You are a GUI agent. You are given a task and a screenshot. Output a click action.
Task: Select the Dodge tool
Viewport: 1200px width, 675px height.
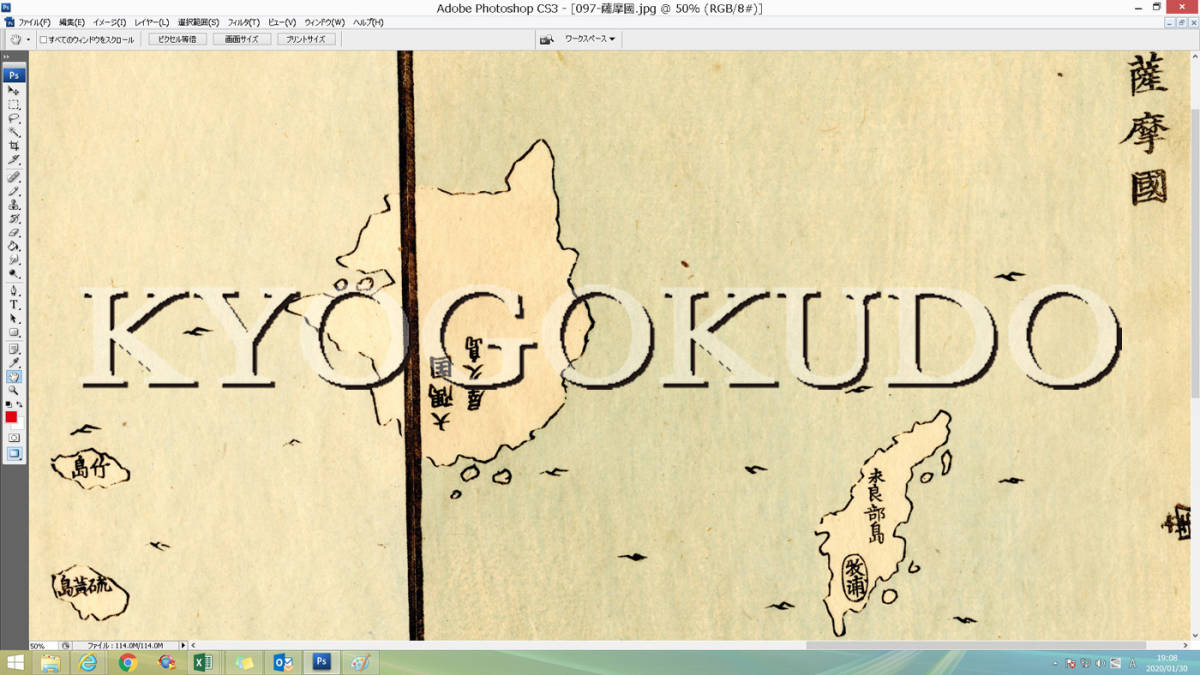pyautogui.click(x=14, y=274)
